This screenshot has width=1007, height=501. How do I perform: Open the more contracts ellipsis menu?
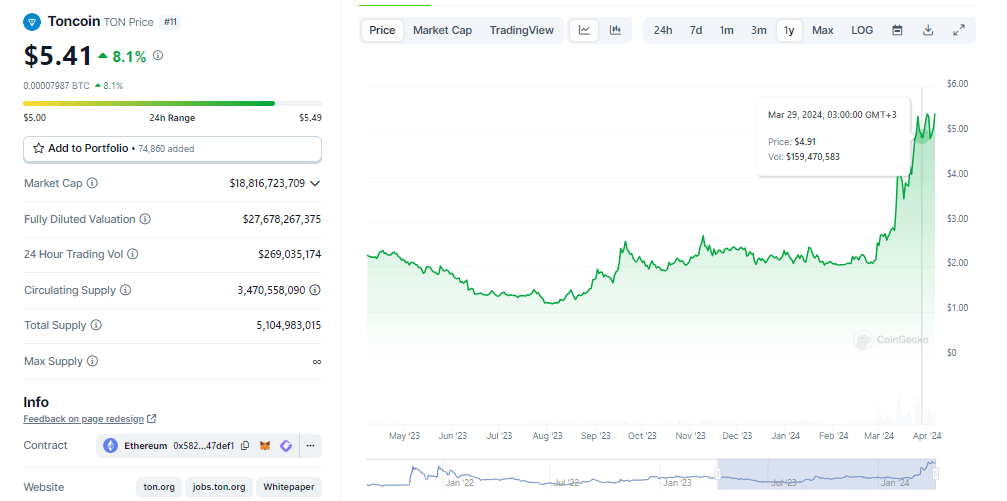310,446
